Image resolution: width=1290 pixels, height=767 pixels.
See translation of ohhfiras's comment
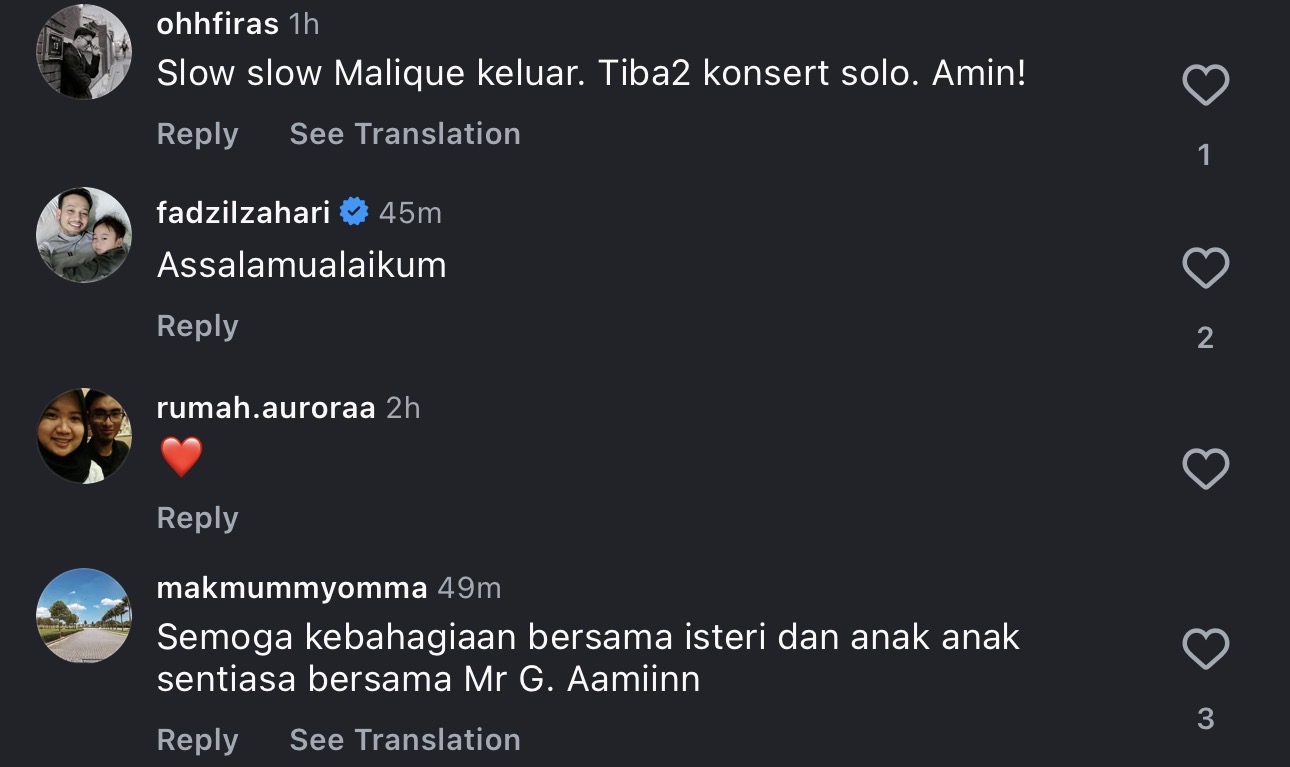coord(404,134)
